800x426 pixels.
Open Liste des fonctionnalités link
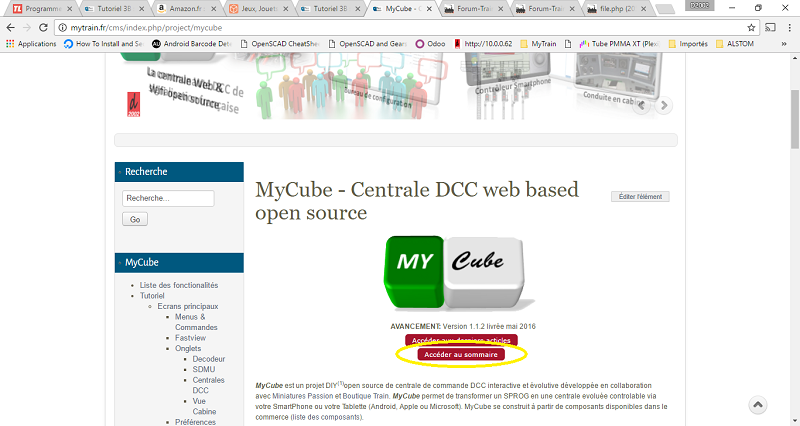pyautogui.click(x=179, y=285)
